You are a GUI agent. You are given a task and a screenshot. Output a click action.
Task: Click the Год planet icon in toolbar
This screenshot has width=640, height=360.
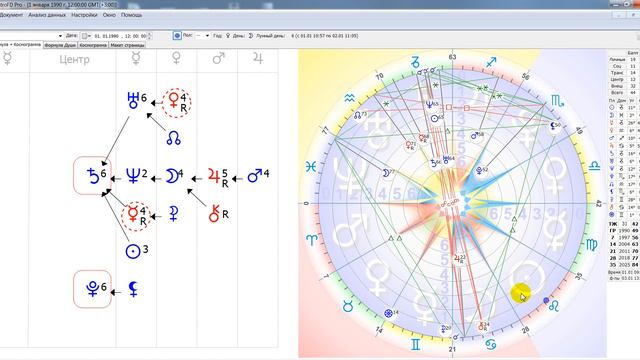click(228, 36)
